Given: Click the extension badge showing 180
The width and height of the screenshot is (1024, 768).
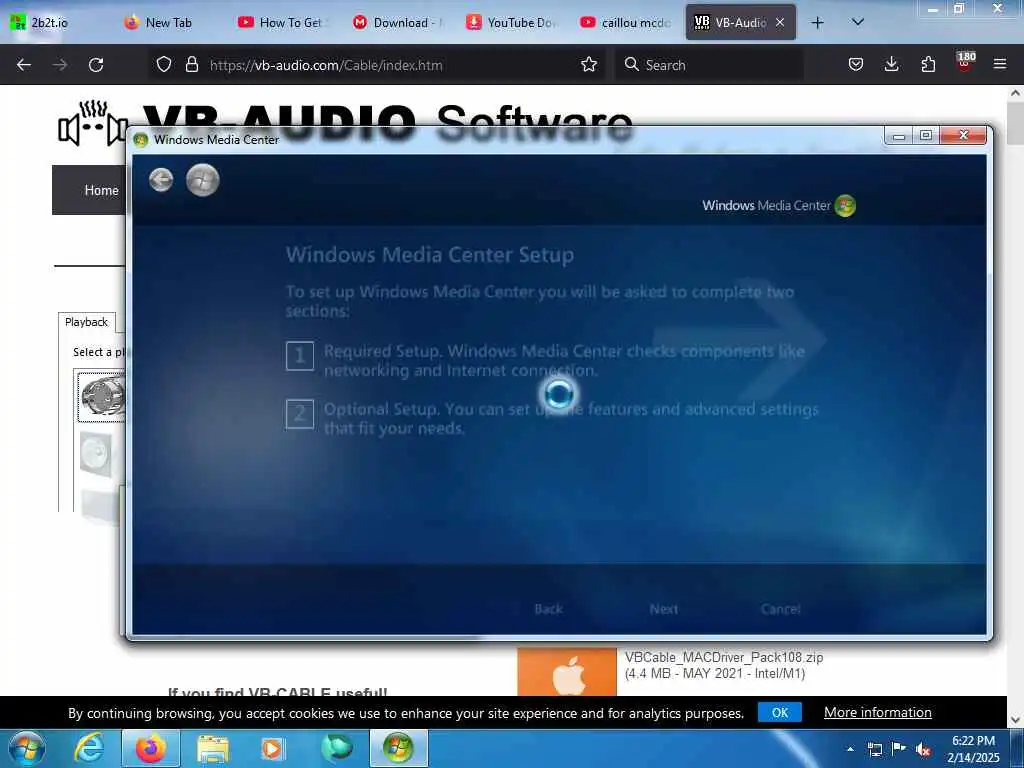Looking at the screenshot, I should [x=965, y=61].
